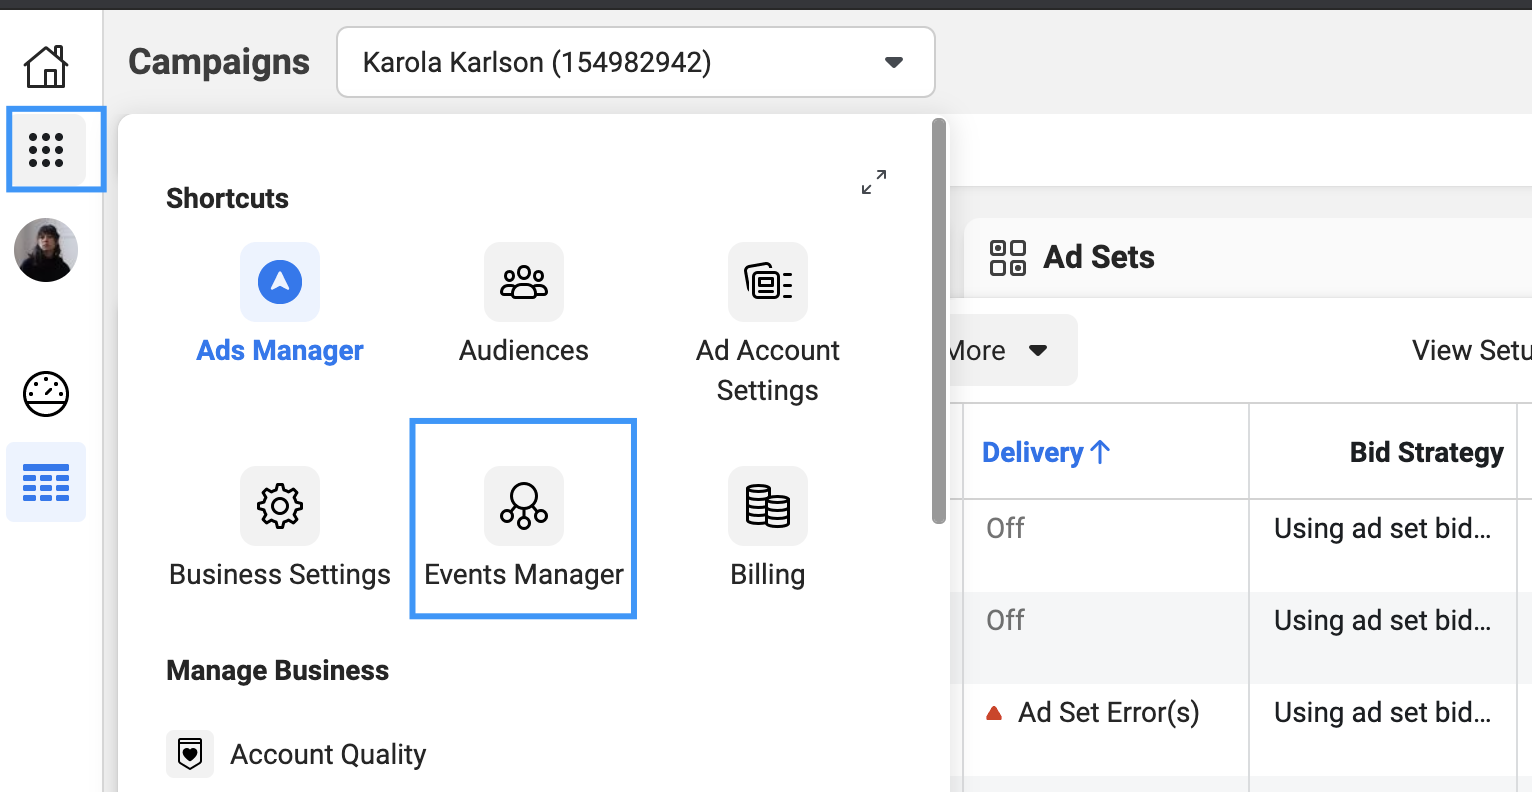Click the Bid Strategy column header
This screenshot has height=792, width=1532.
coord(1426,453)
